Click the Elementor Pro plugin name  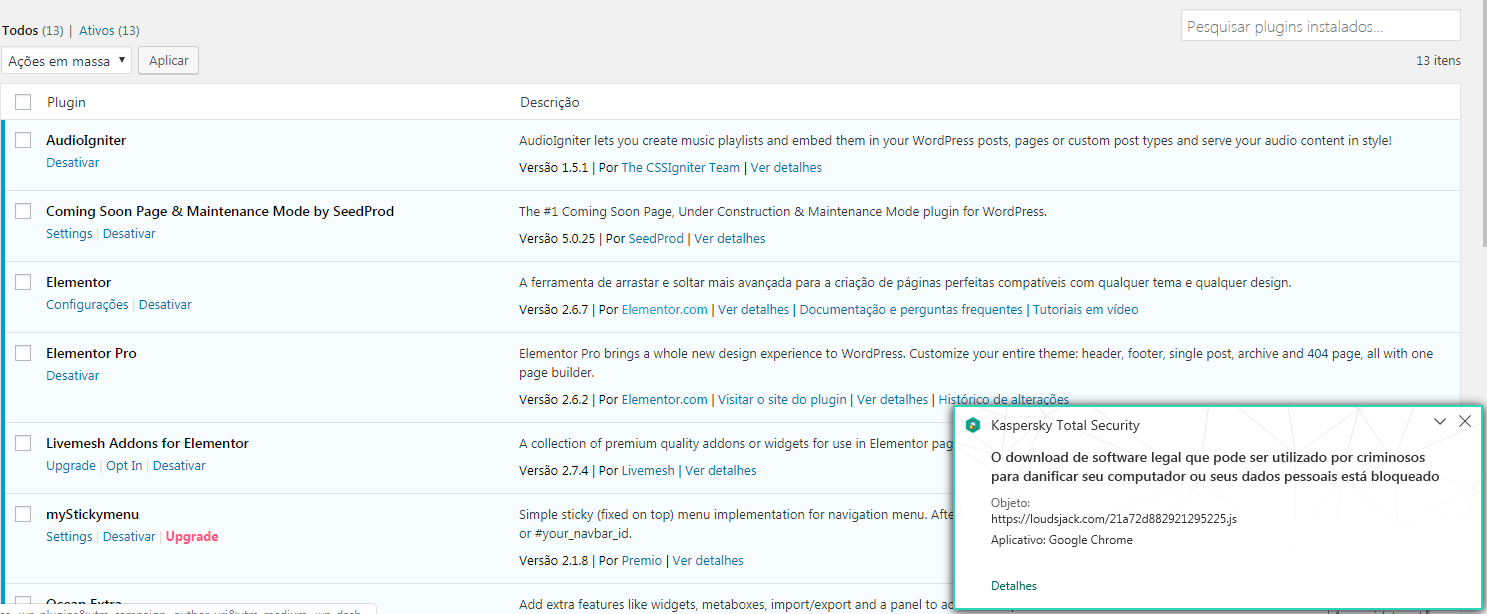(91, 353)
